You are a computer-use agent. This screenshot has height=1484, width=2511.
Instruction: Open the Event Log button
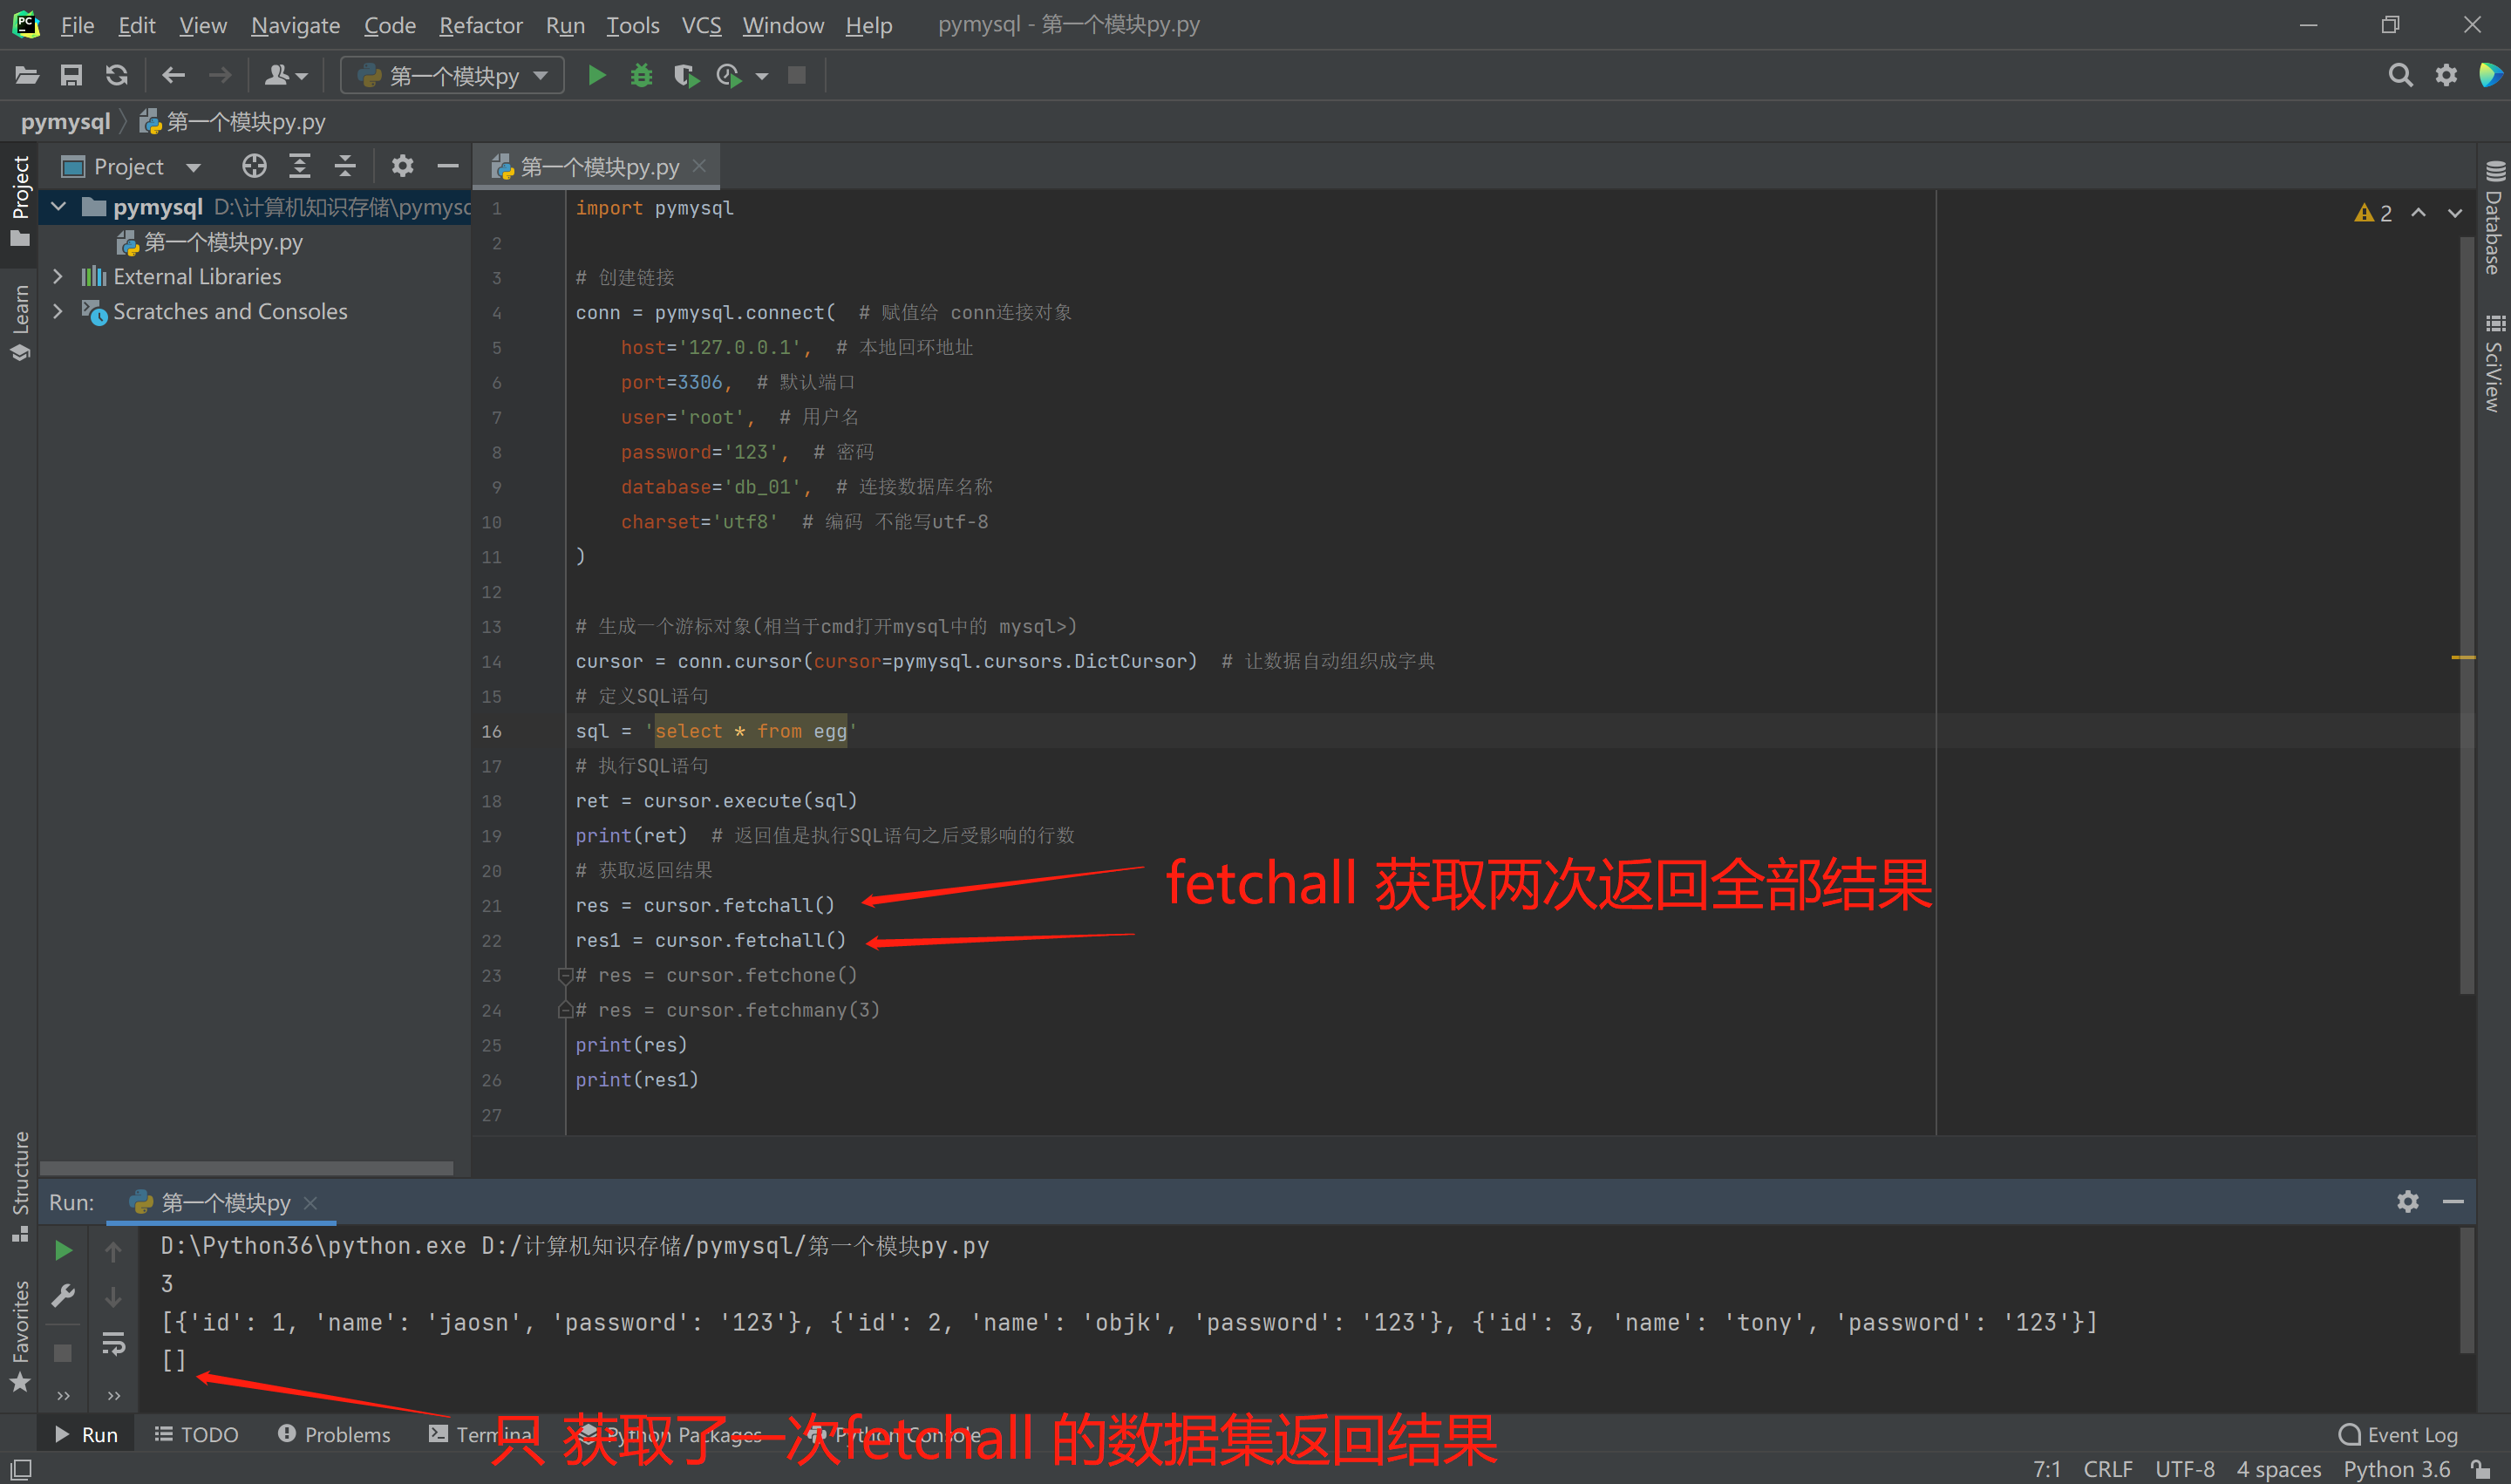click(x=2398, y=1434)
